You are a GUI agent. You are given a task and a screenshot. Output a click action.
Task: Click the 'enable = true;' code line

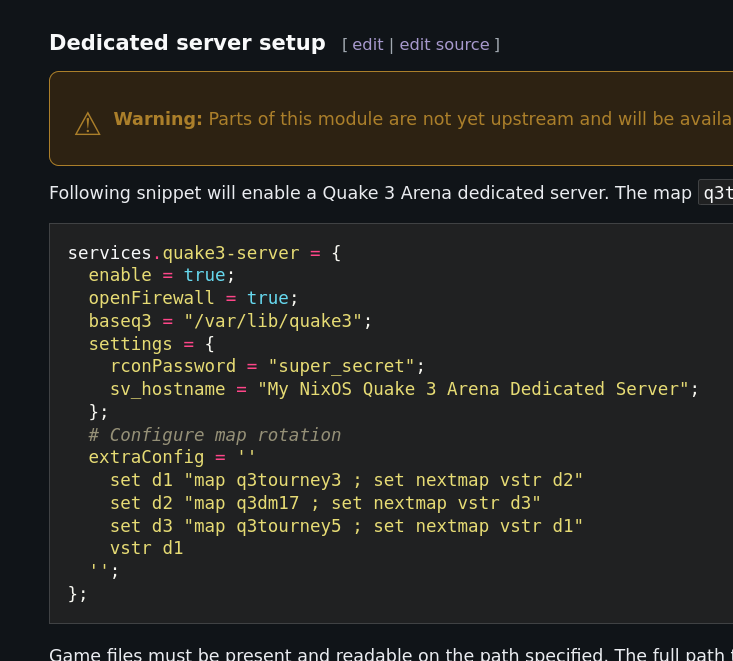(x=161, y=275)
